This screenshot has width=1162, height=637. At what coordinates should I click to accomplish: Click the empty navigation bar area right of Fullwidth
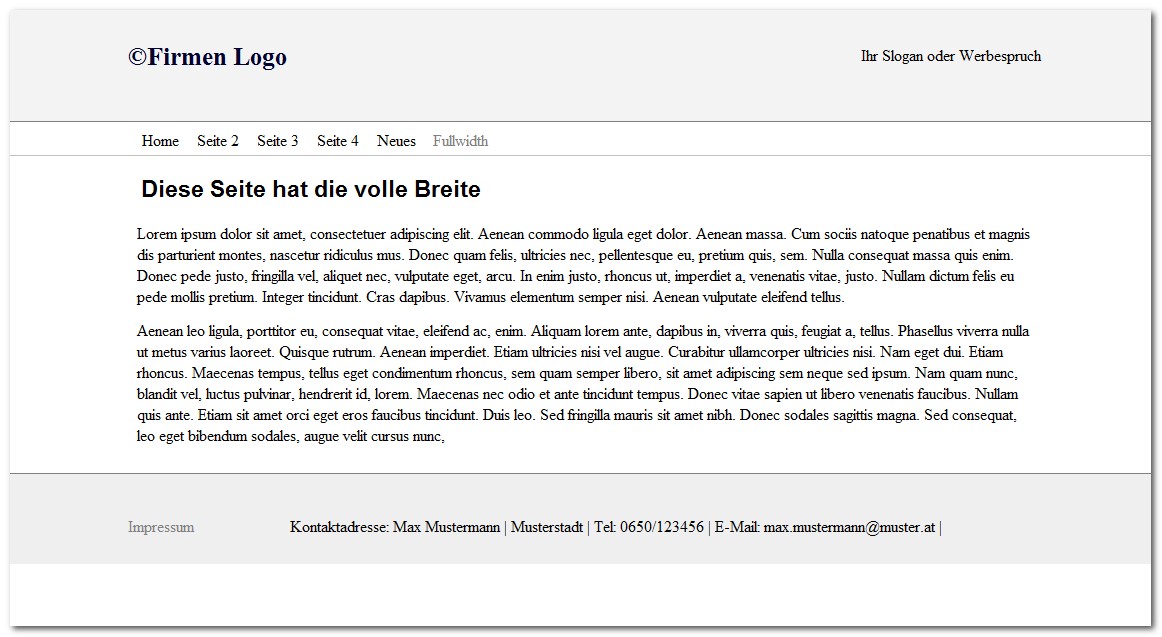pos(800,141)
